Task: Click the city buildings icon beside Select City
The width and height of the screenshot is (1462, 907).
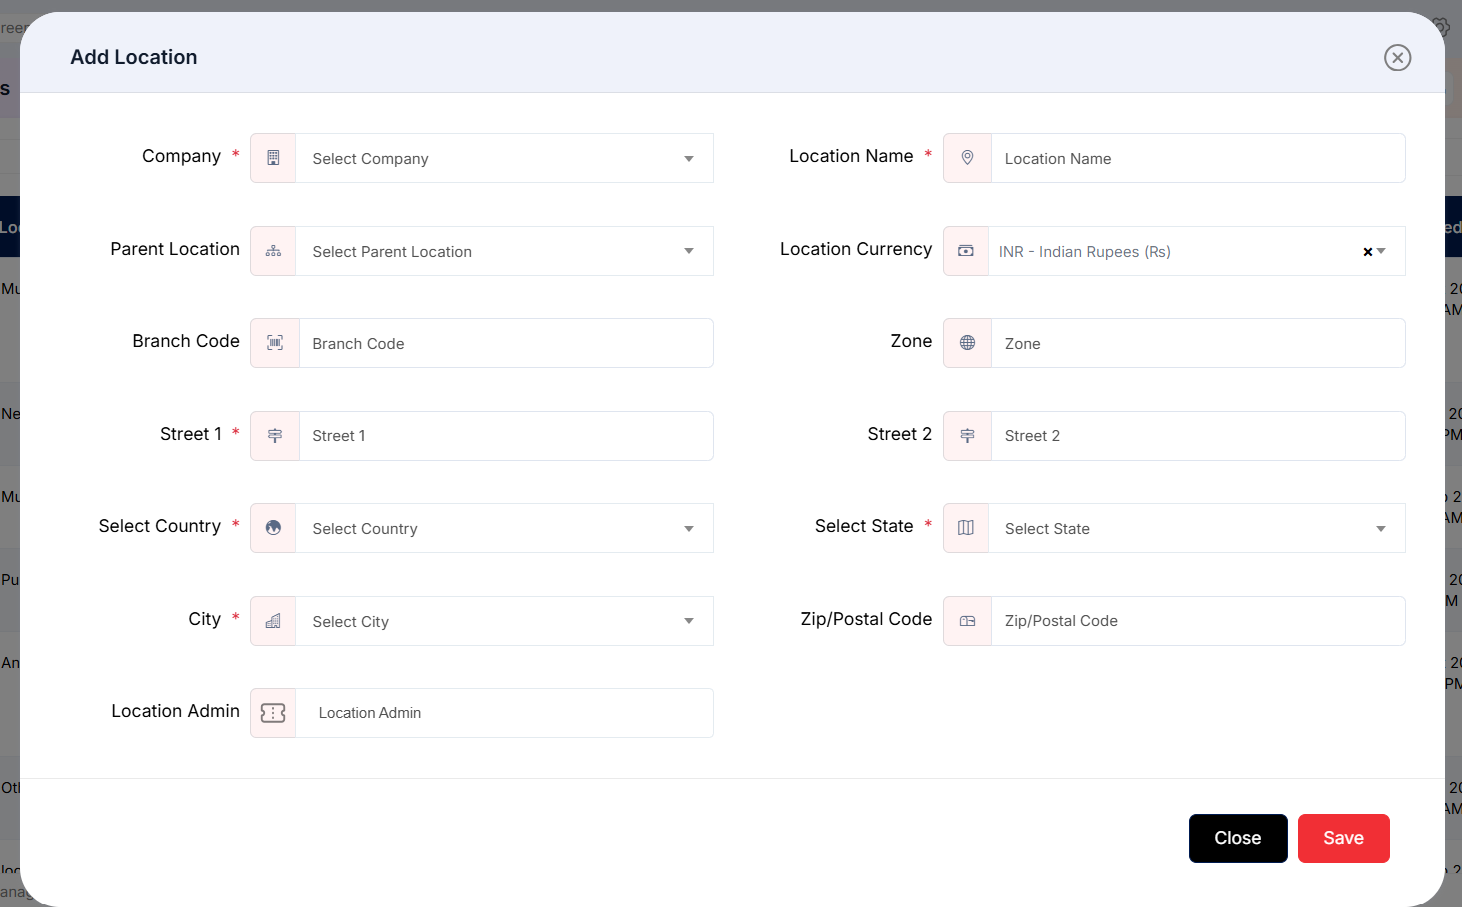Action: pos(273,621)
